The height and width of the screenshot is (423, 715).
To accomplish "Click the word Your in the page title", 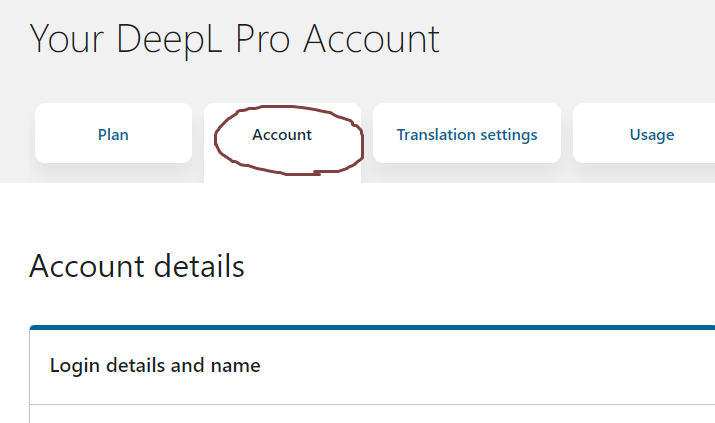I will coord(67,40).
